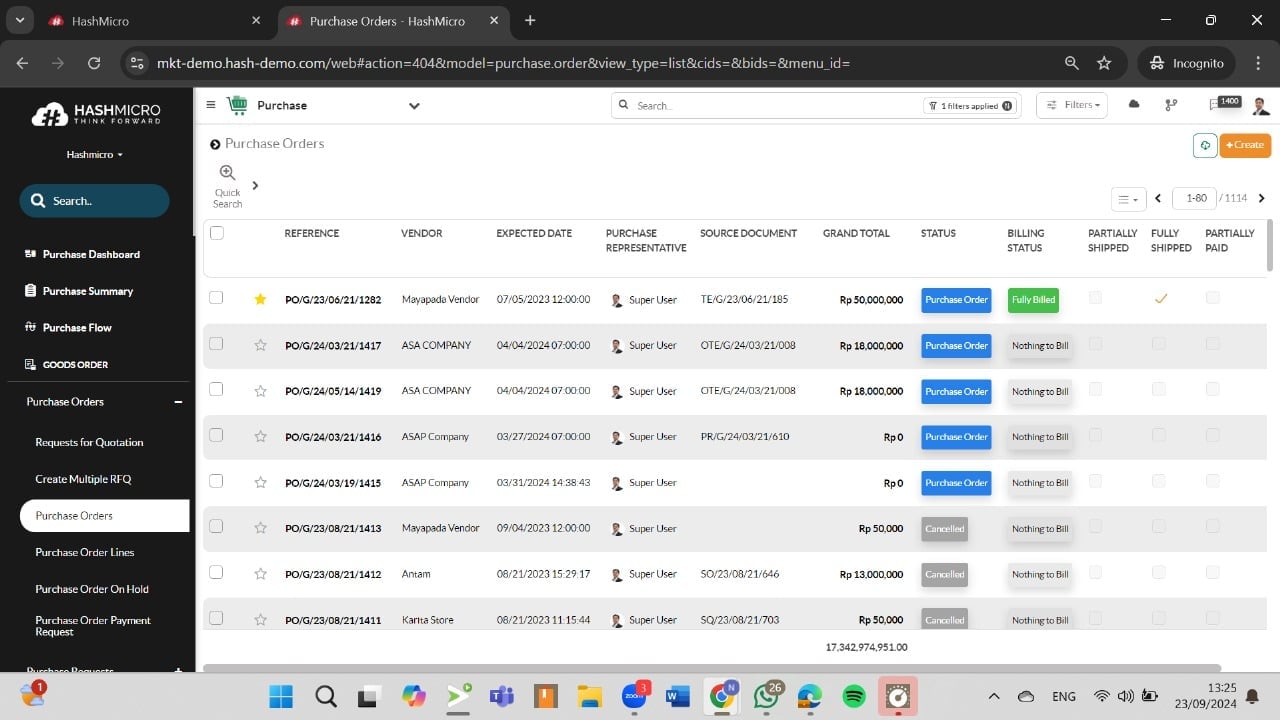Open the user avatar in top right

coord(1260,105)
